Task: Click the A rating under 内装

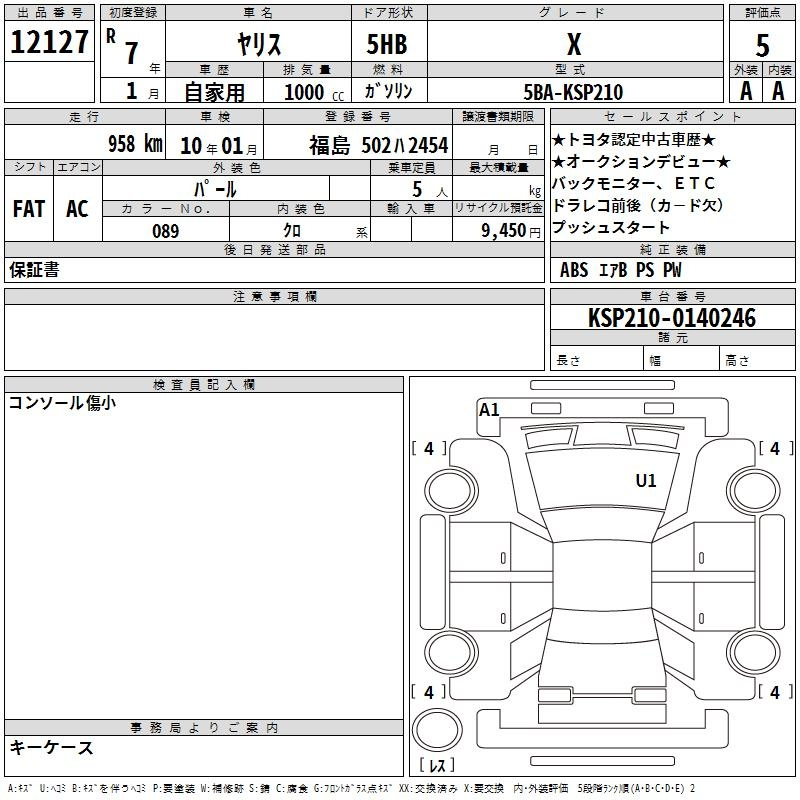Action: coord(778,91)
